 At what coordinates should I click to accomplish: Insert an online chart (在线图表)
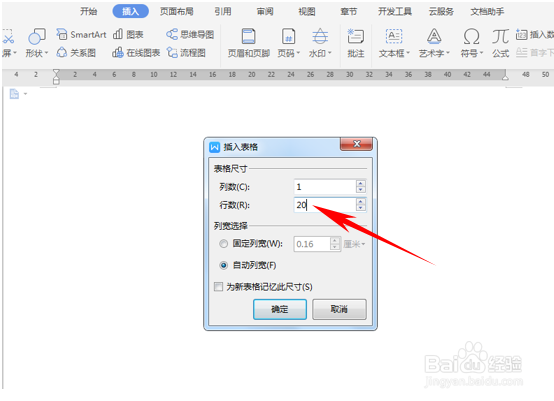click(x=136, y=53)
